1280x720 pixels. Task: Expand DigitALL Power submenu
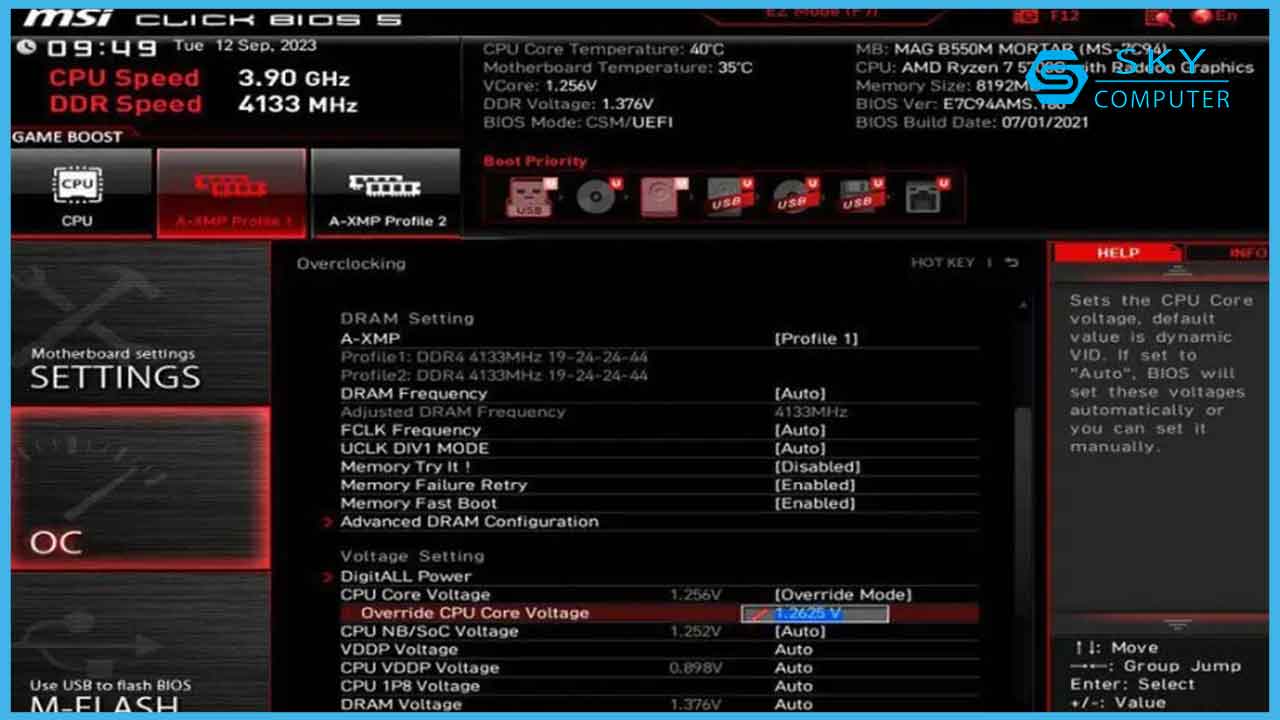point(405,576)
